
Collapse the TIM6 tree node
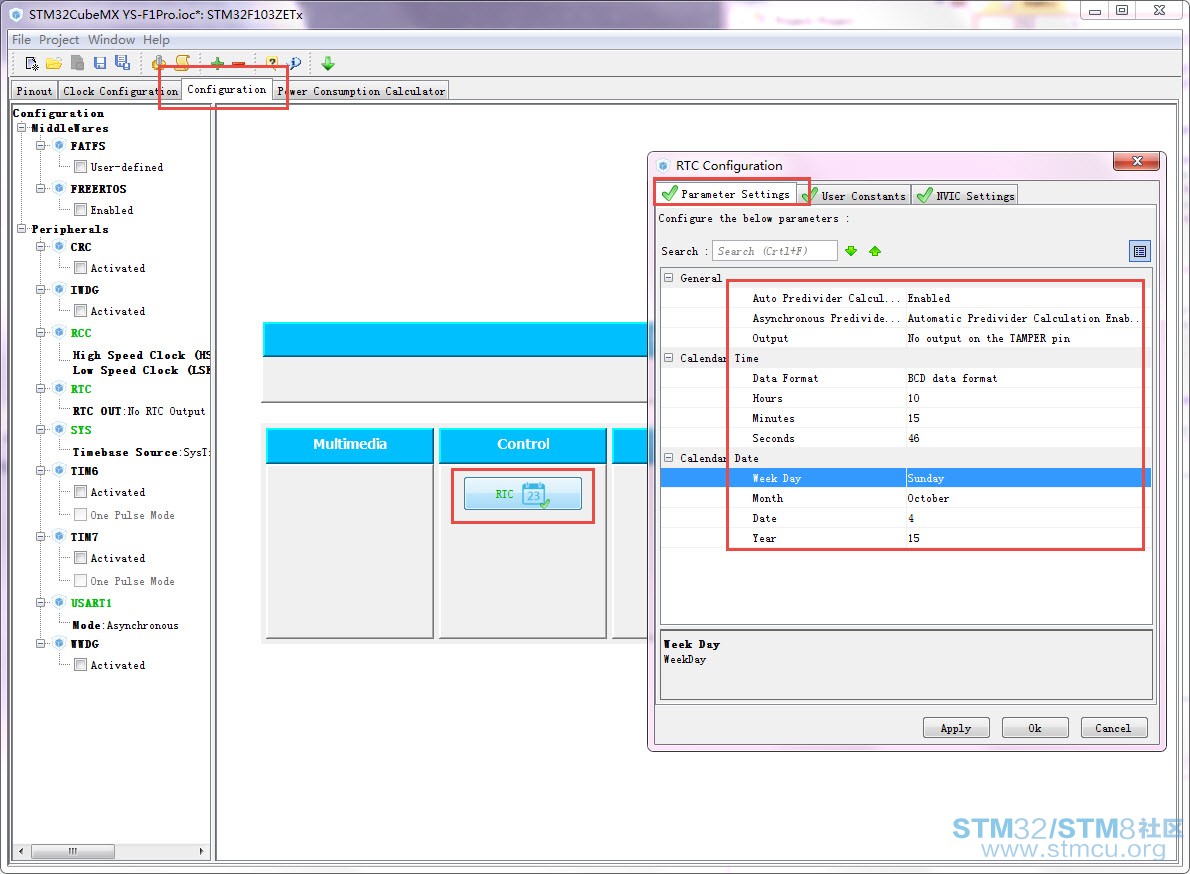[41, 470]
